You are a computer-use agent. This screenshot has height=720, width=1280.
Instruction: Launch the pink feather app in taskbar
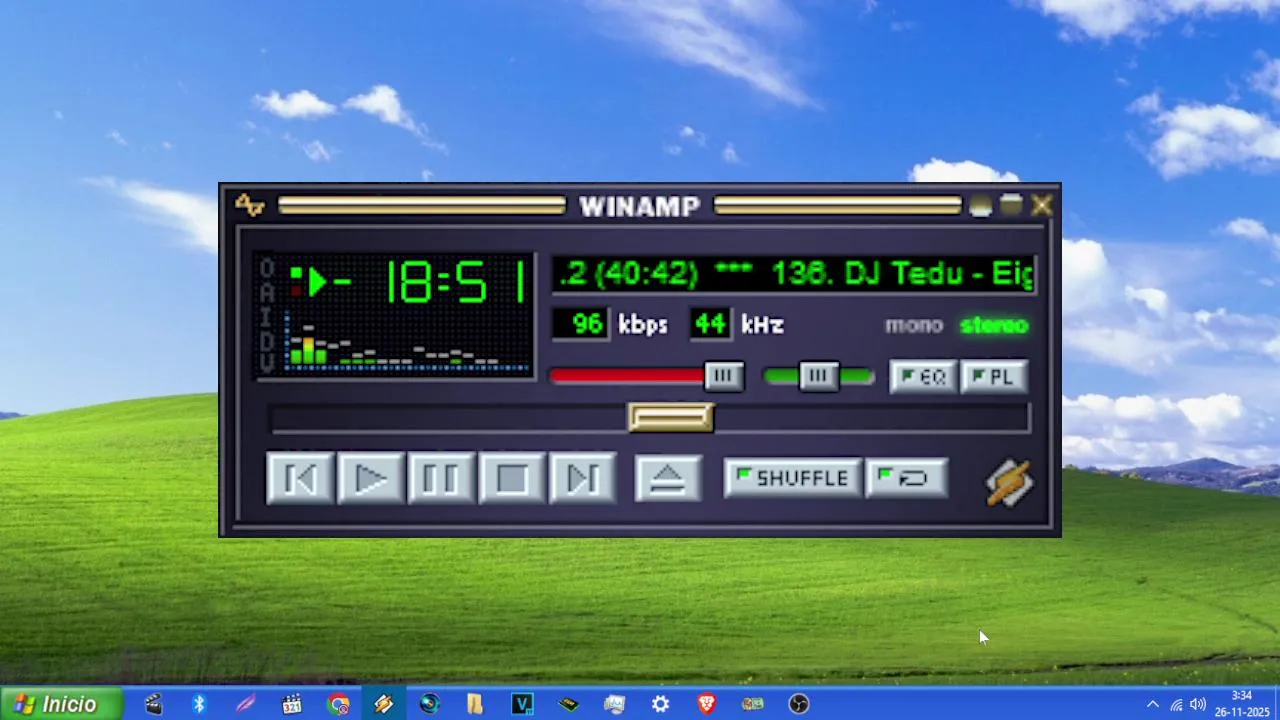pos(245,704)
